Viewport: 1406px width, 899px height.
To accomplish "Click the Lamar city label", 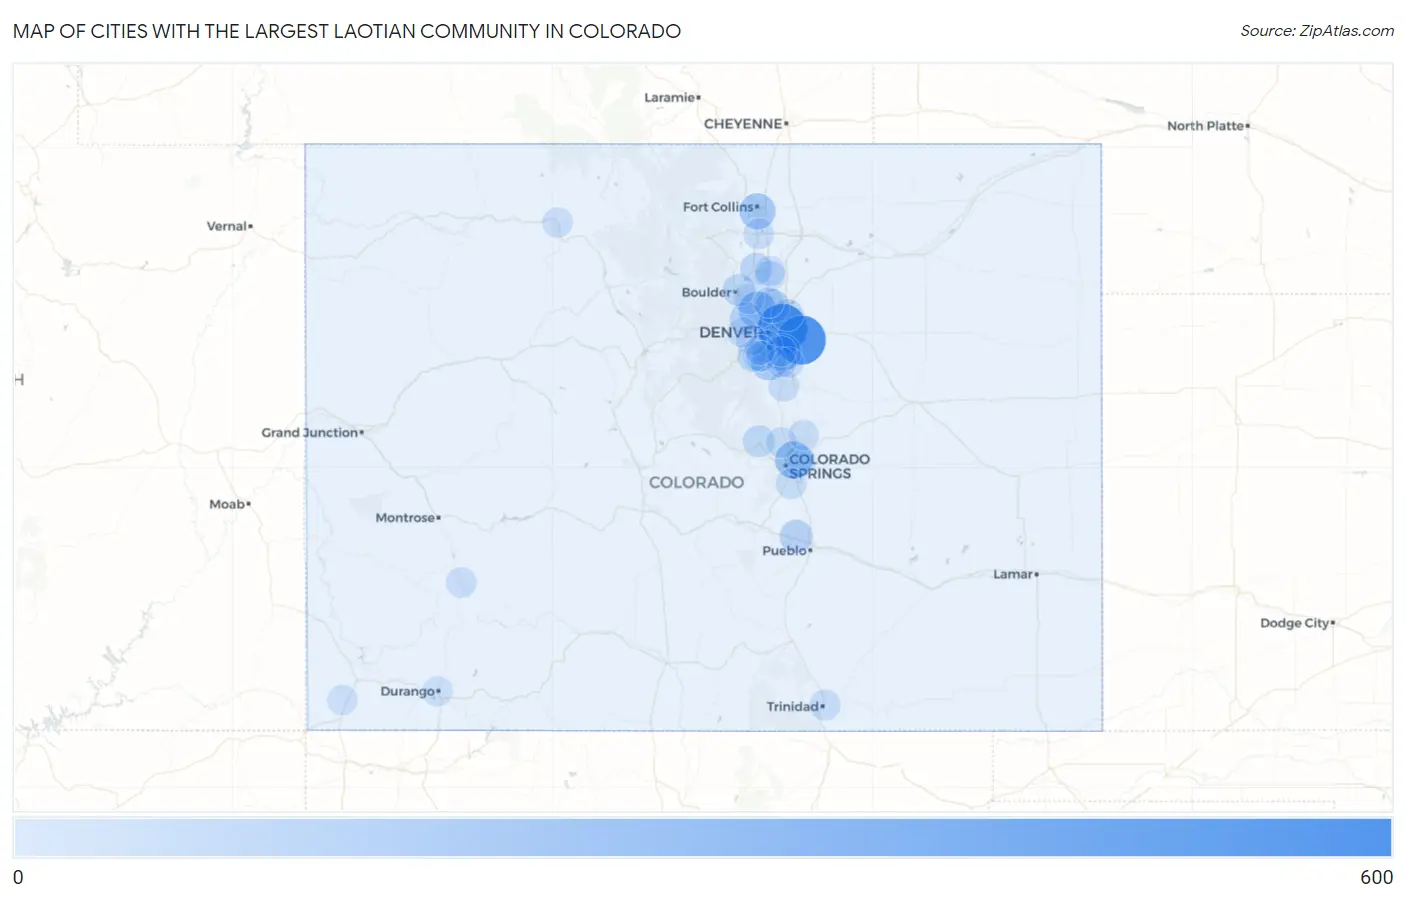I will coord(1013,574).
